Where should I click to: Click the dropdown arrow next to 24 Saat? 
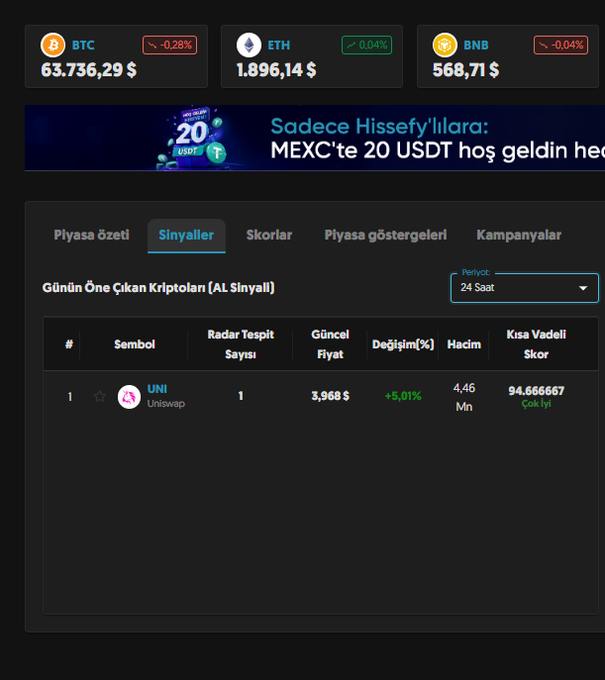(x=583, y=288)
